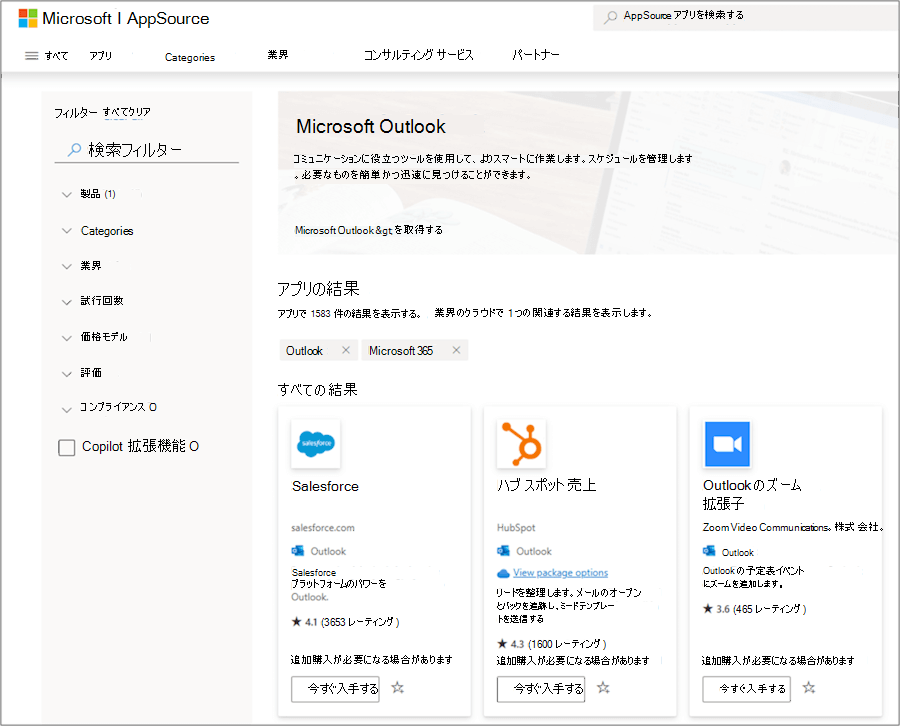
Task: Click the AppSource title link
Action: [x=168, y=18]
